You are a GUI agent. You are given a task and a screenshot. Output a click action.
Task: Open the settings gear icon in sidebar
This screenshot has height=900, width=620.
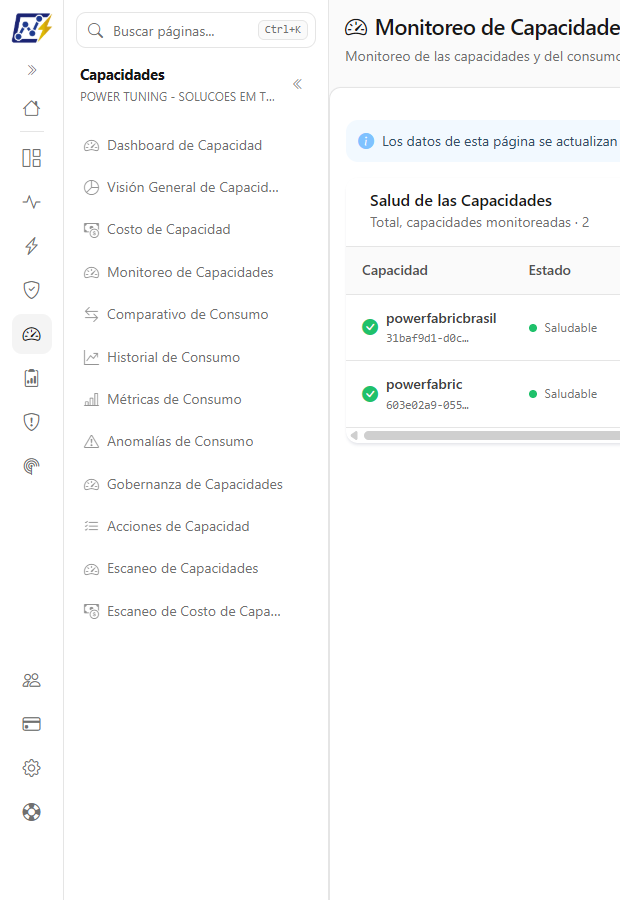pos(32,768)
